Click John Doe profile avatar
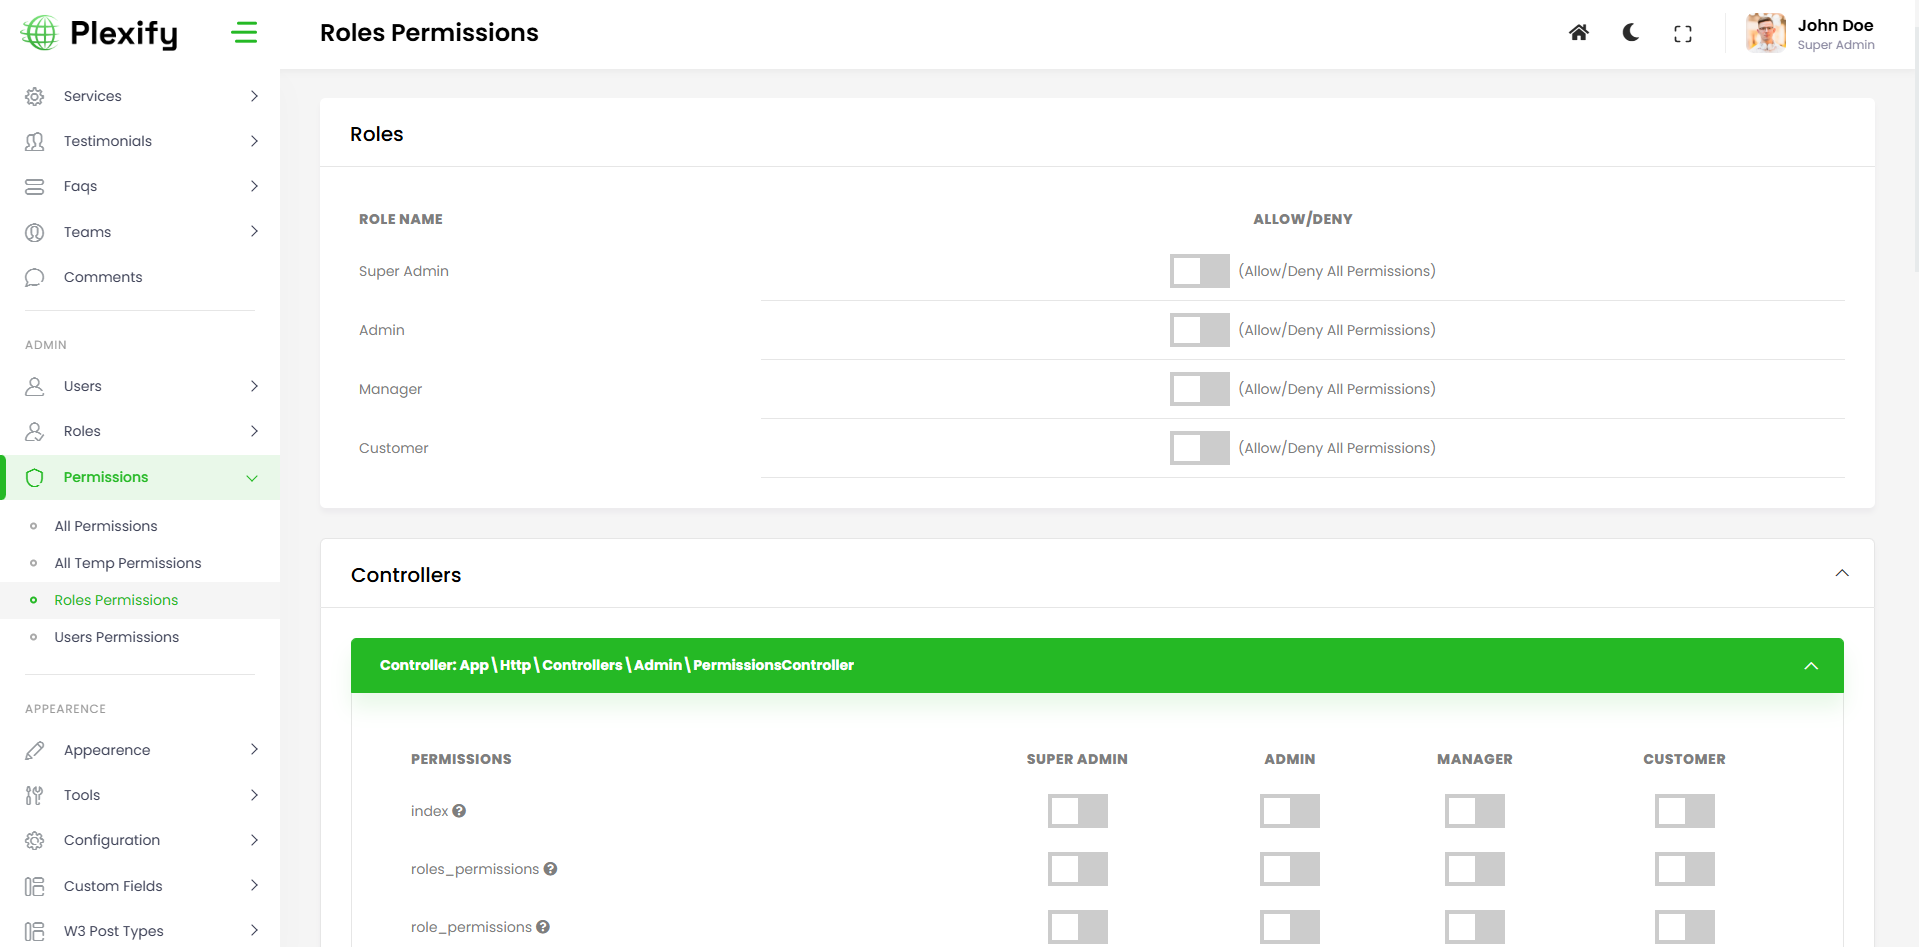The image size is (1919, 947). coord(1765,33)
